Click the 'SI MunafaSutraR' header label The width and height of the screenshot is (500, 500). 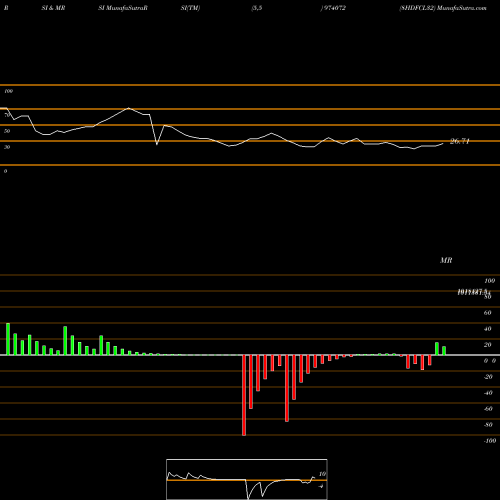pyautogui.click(x=123, y=8)
